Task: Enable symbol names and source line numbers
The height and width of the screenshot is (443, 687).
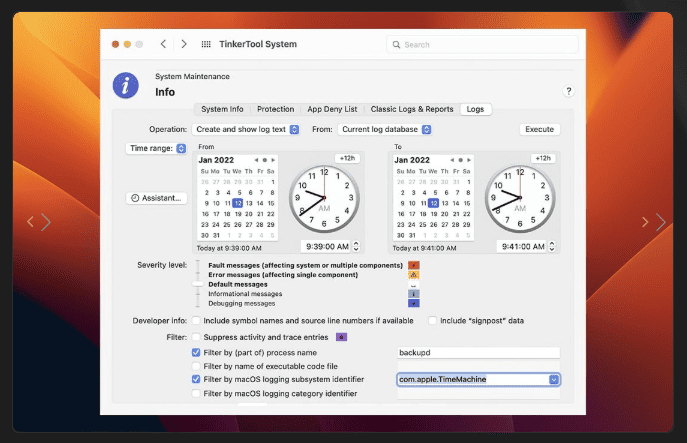Action: pyautogui.click(x=196, y=321)
